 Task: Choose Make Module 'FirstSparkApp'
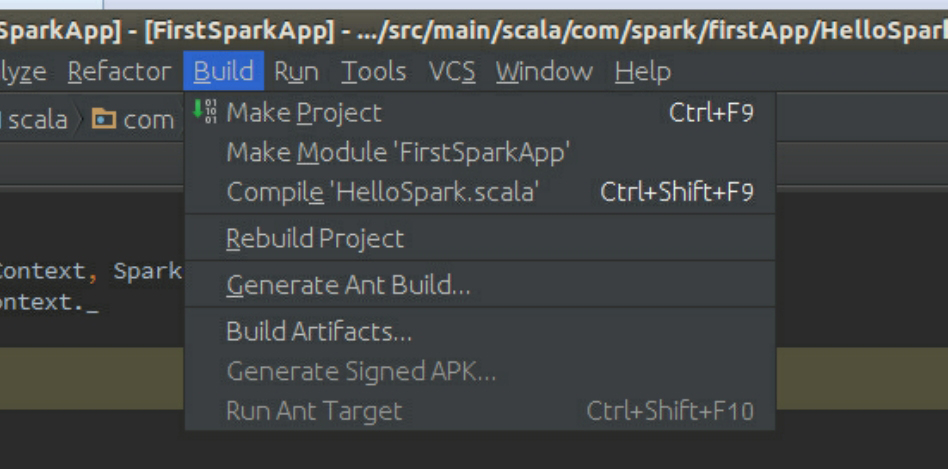click(398, 153)
